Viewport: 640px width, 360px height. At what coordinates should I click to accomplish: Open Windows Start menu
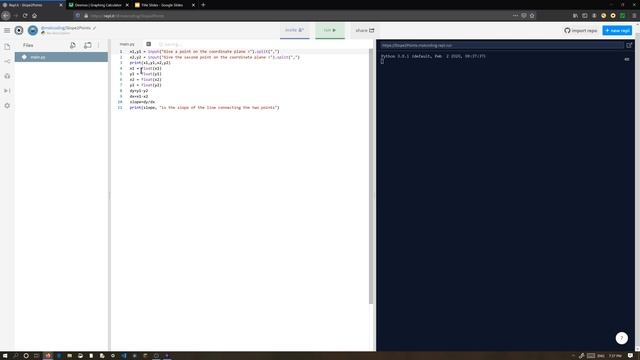5,356
